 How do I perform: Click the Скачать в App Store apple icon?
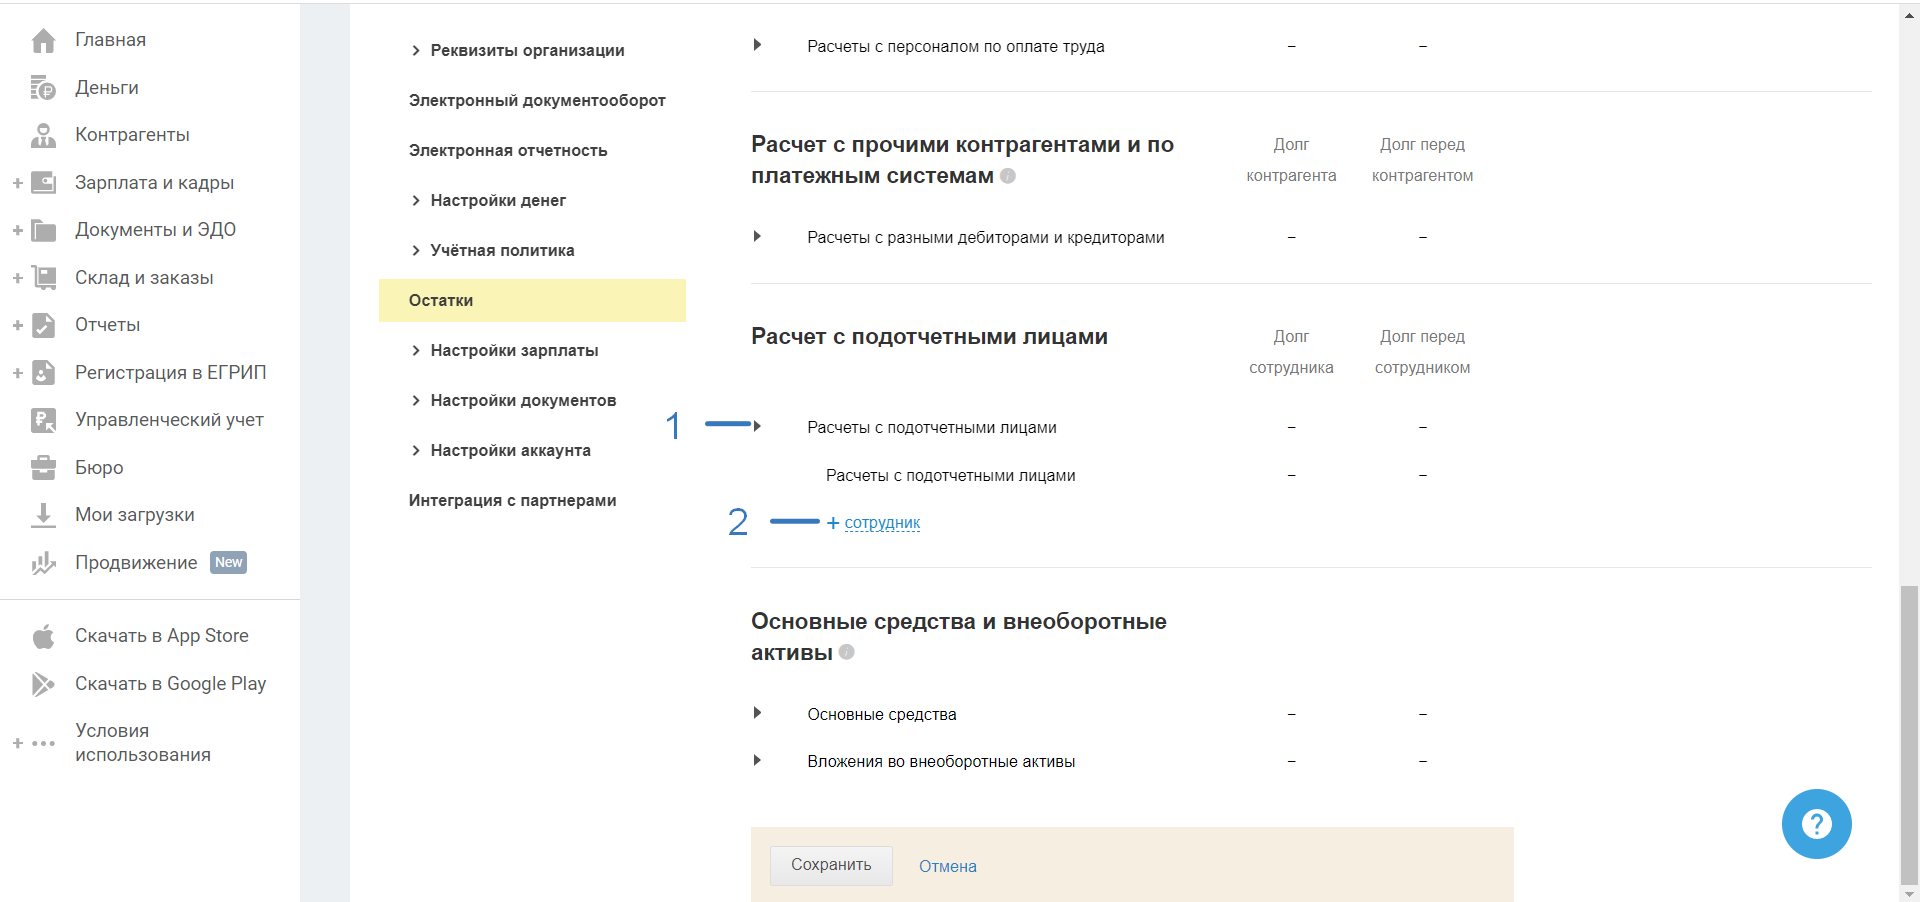pyautogui.click(x=43, y=636)
